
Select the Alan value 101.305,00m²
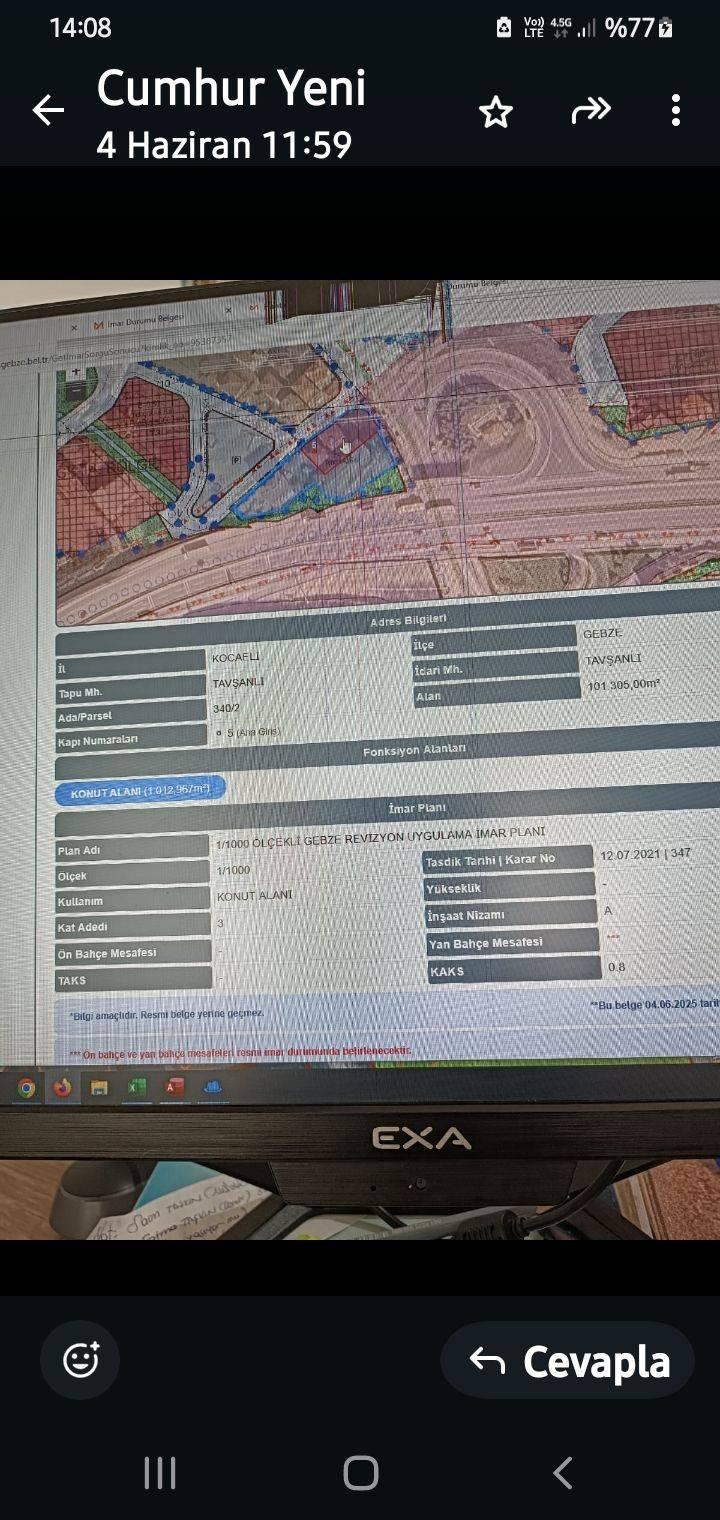(624, 685)
